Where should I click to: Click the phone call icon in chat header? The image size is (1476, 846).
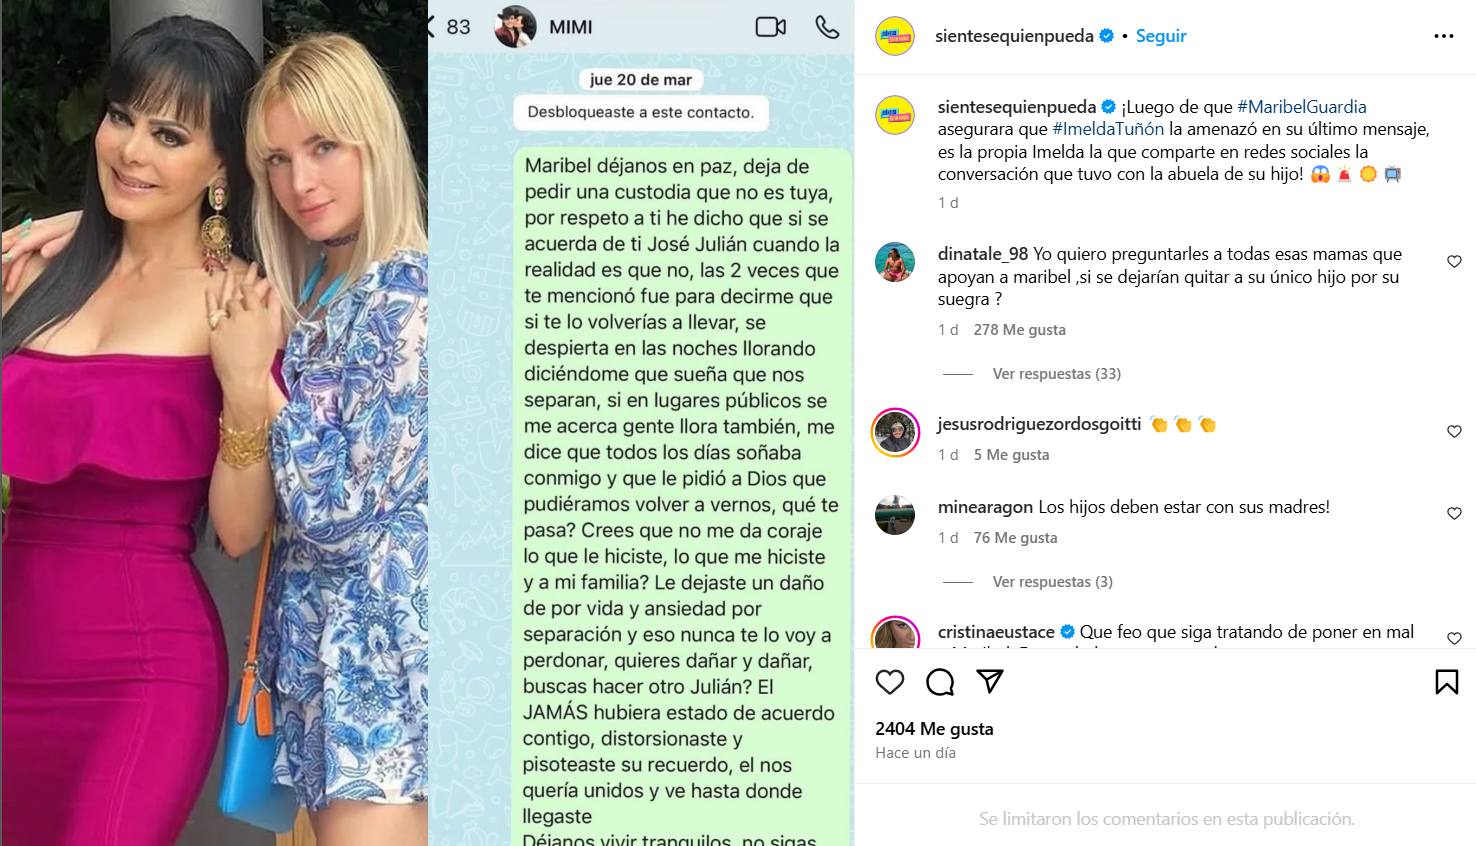coord(827,27)
